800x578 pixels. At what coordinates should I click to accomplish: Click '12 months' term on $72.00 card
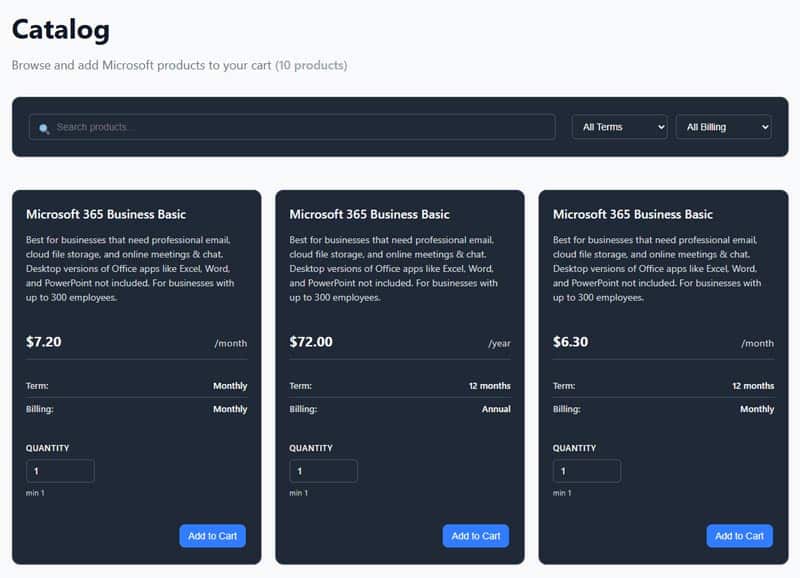click(x=490, y=386)
